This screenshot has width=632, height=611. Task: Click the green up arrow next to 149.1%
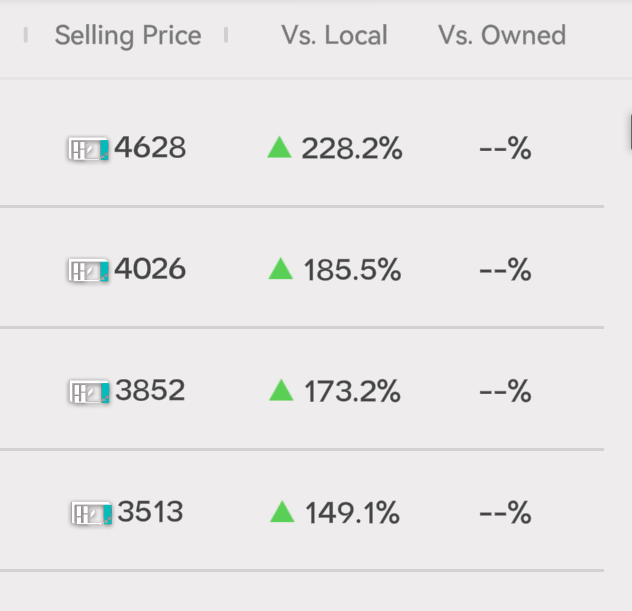pos(282,513)
